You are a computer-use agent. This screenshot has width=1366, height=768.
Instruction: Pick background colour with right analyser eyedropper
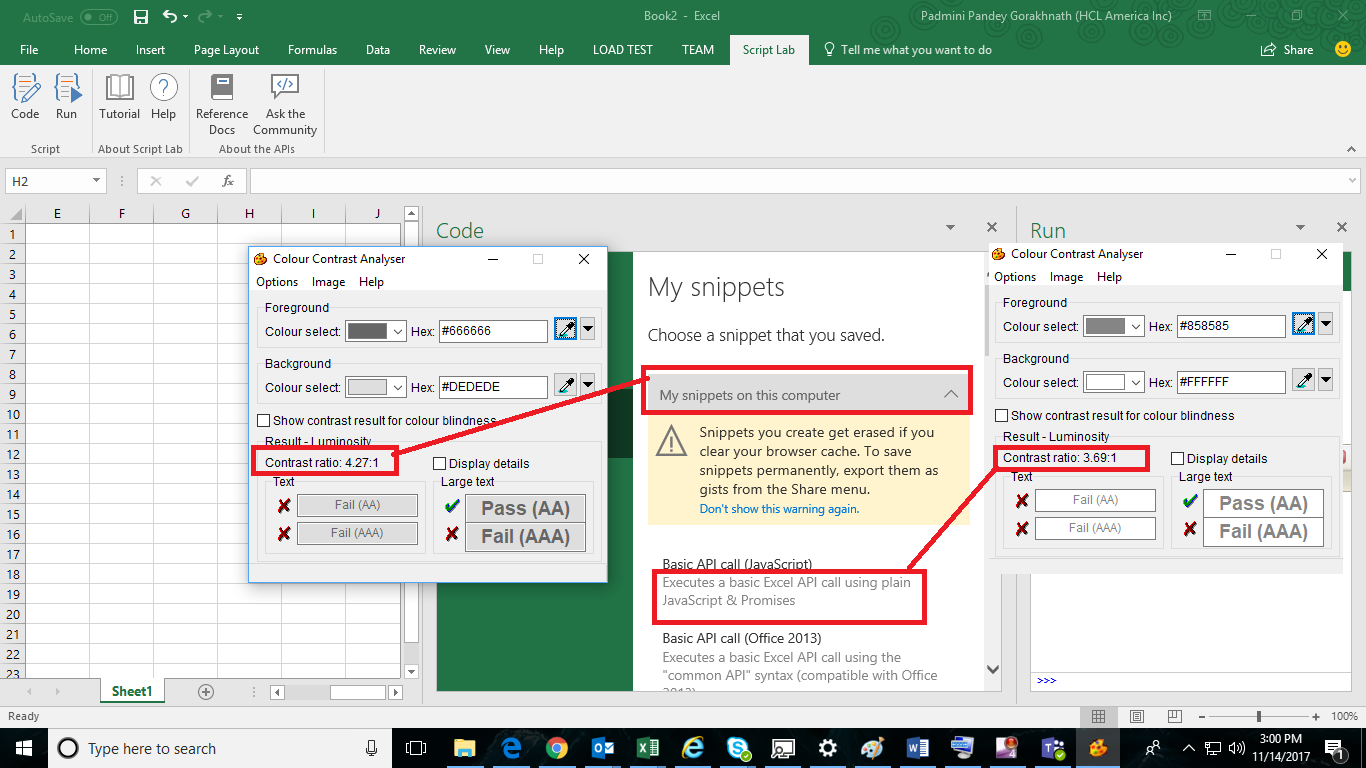[1303, 381]
